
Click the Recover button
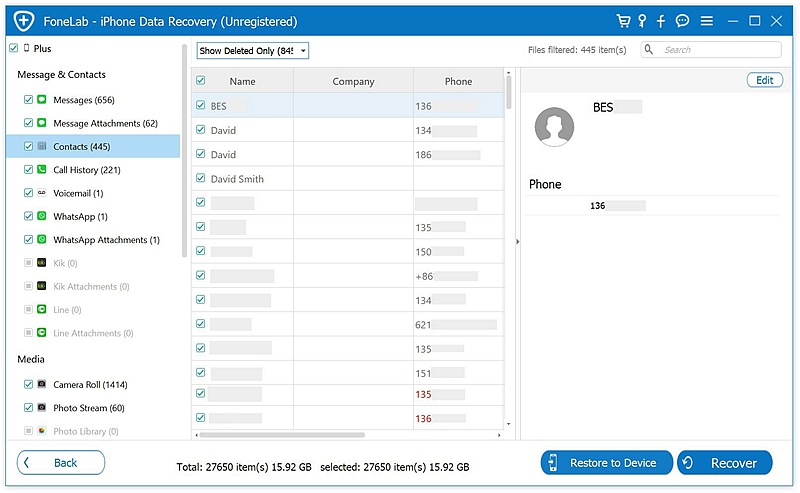(x=724, y=462)
